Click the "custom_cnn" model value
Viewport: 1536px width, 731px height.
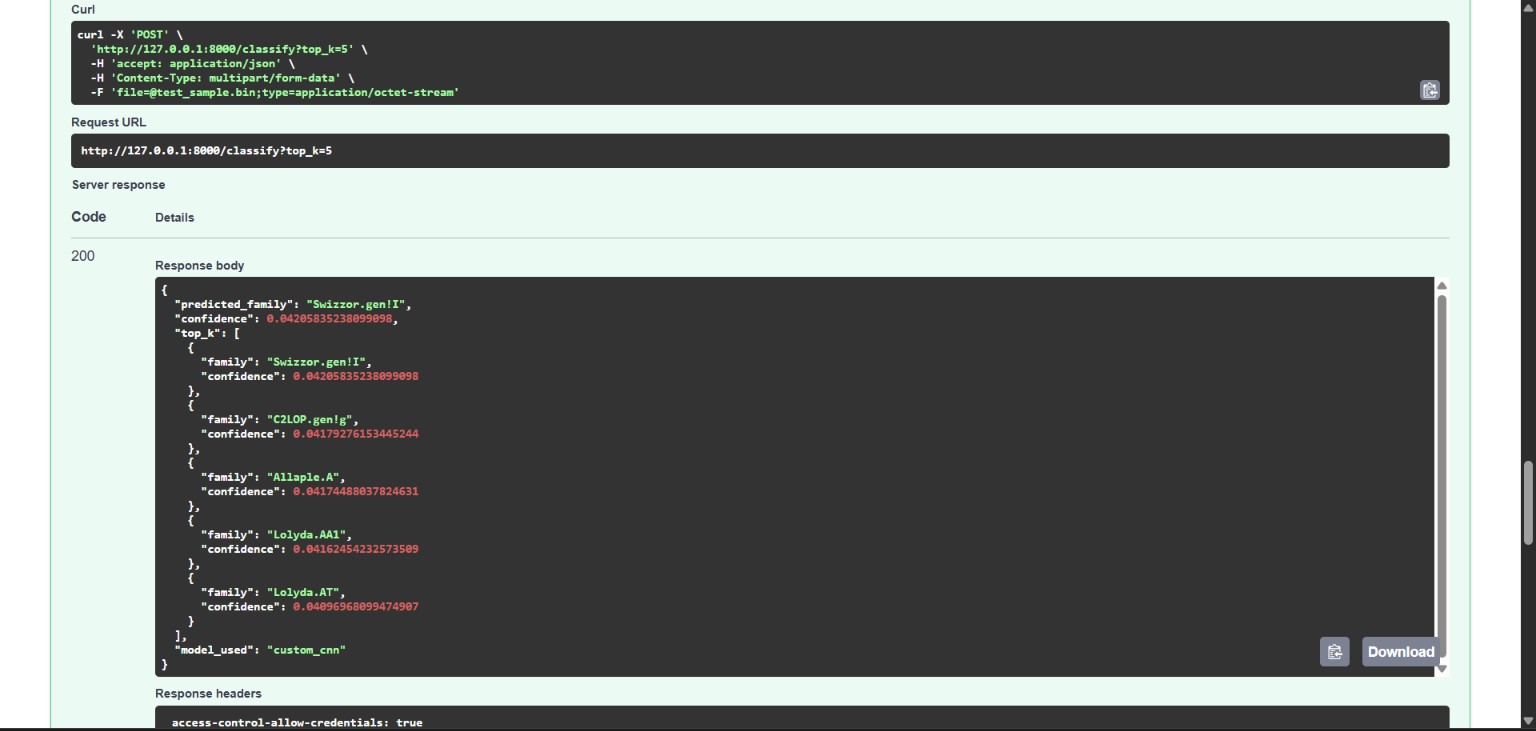[306, 650]
